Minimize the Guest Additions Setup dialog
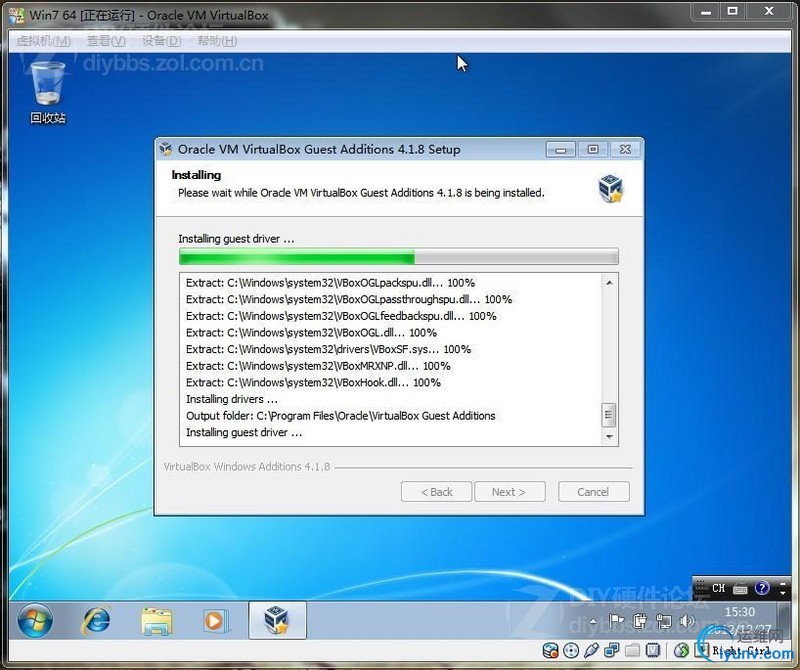This screenshot has height=670, width=800. tap(561, 150)
